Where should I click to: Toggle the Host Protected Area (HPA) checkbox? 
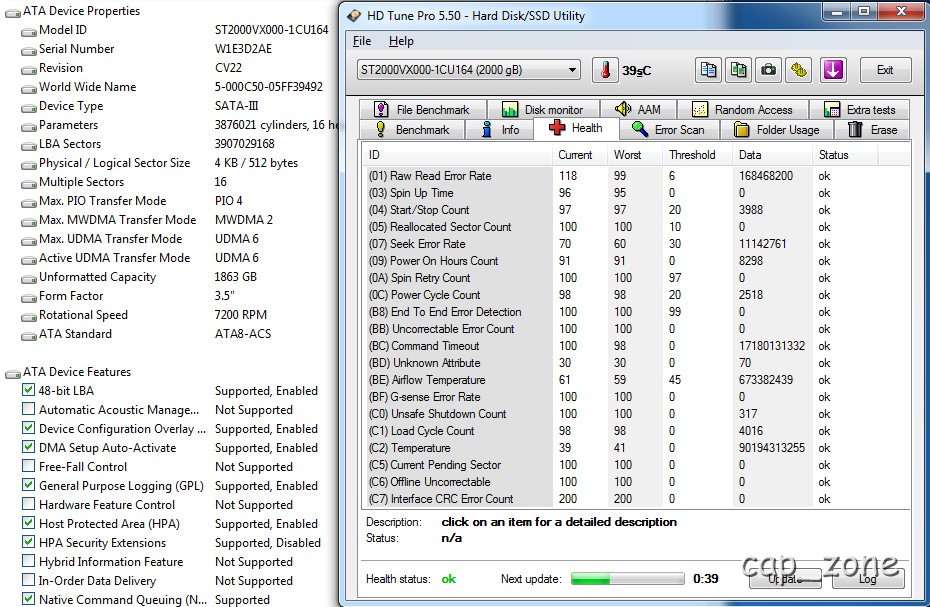point(28,523)
